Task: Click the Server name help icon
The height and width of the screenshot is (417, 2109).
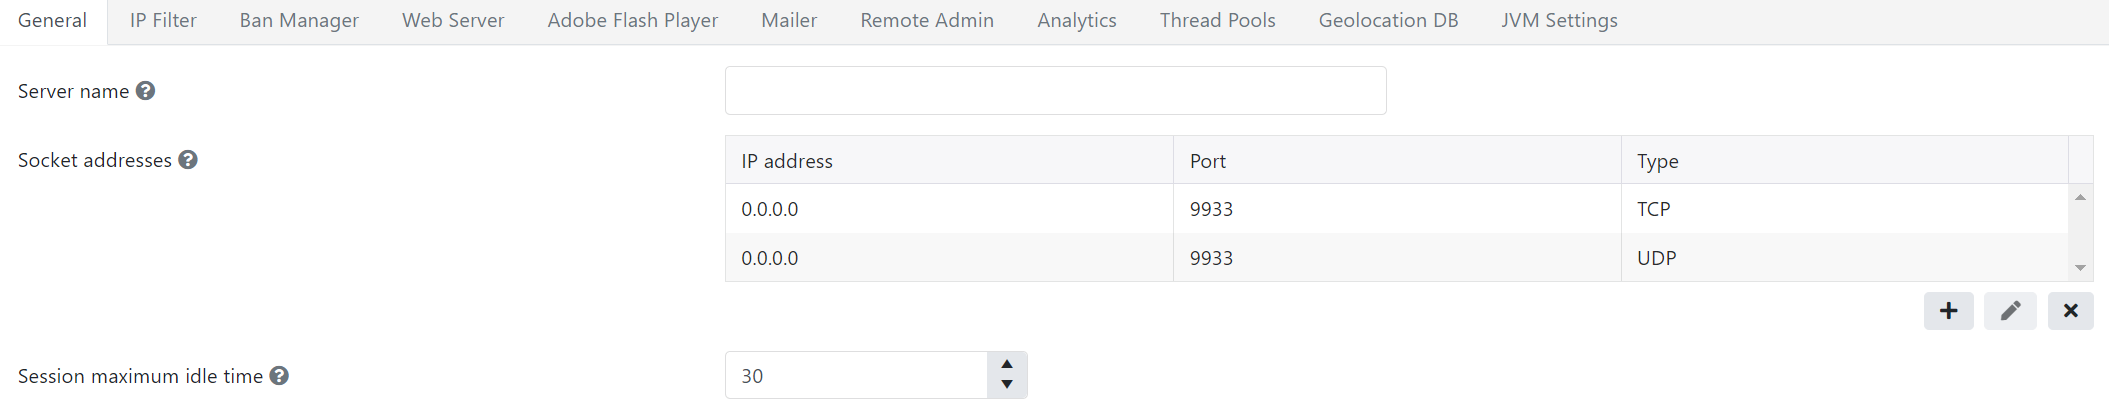Action: click(145, 91)
